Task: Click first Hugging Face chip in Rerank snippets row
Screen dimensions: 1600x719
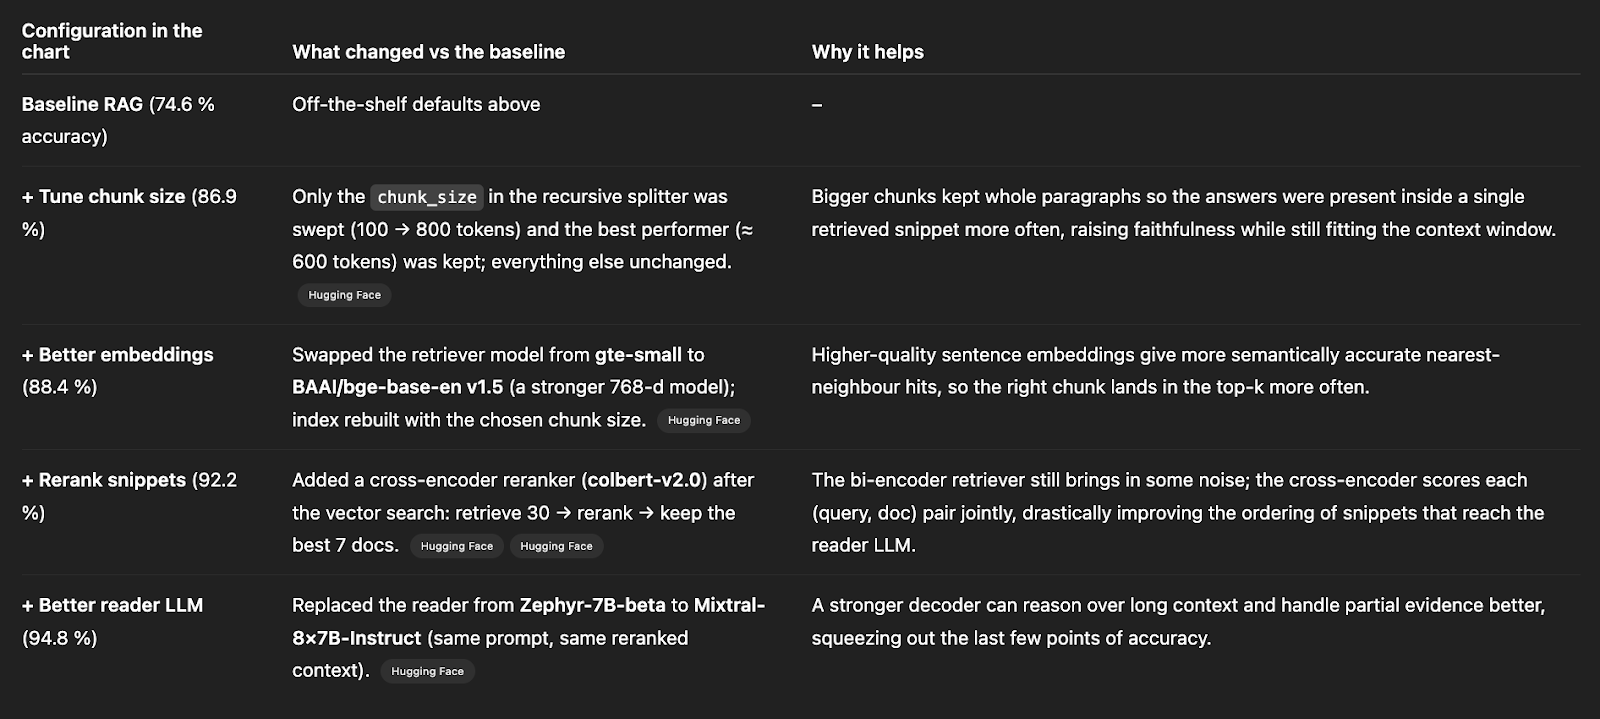Action: (456, 546)
